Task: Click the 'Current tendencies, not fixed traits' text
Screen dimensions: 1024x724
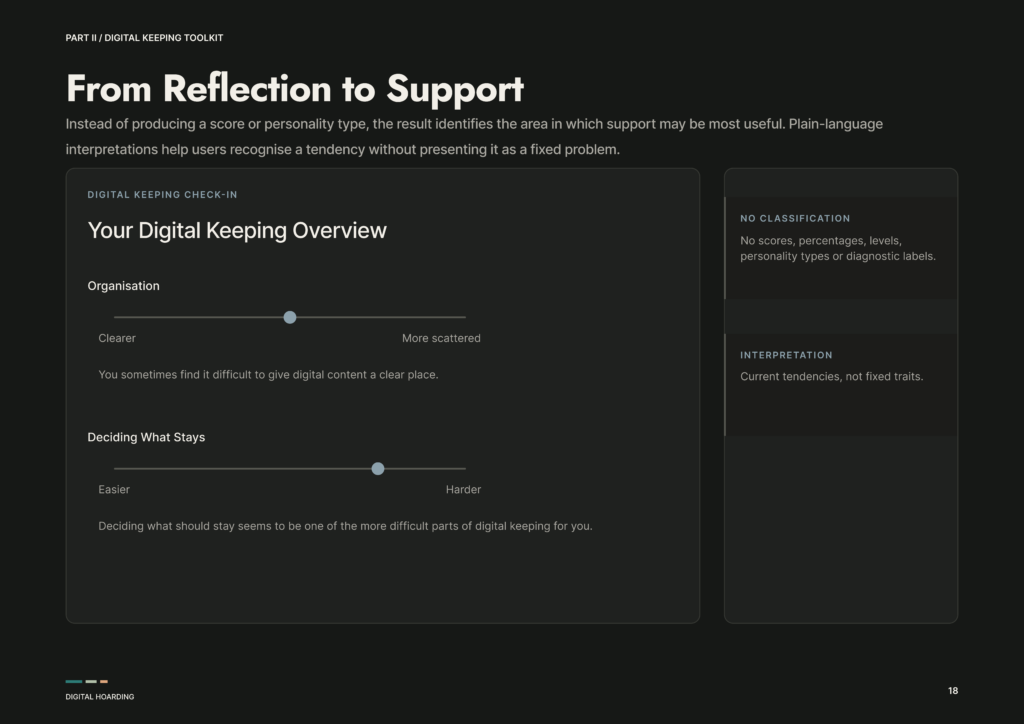Action: pyautogui.click(x=831, y=377)
